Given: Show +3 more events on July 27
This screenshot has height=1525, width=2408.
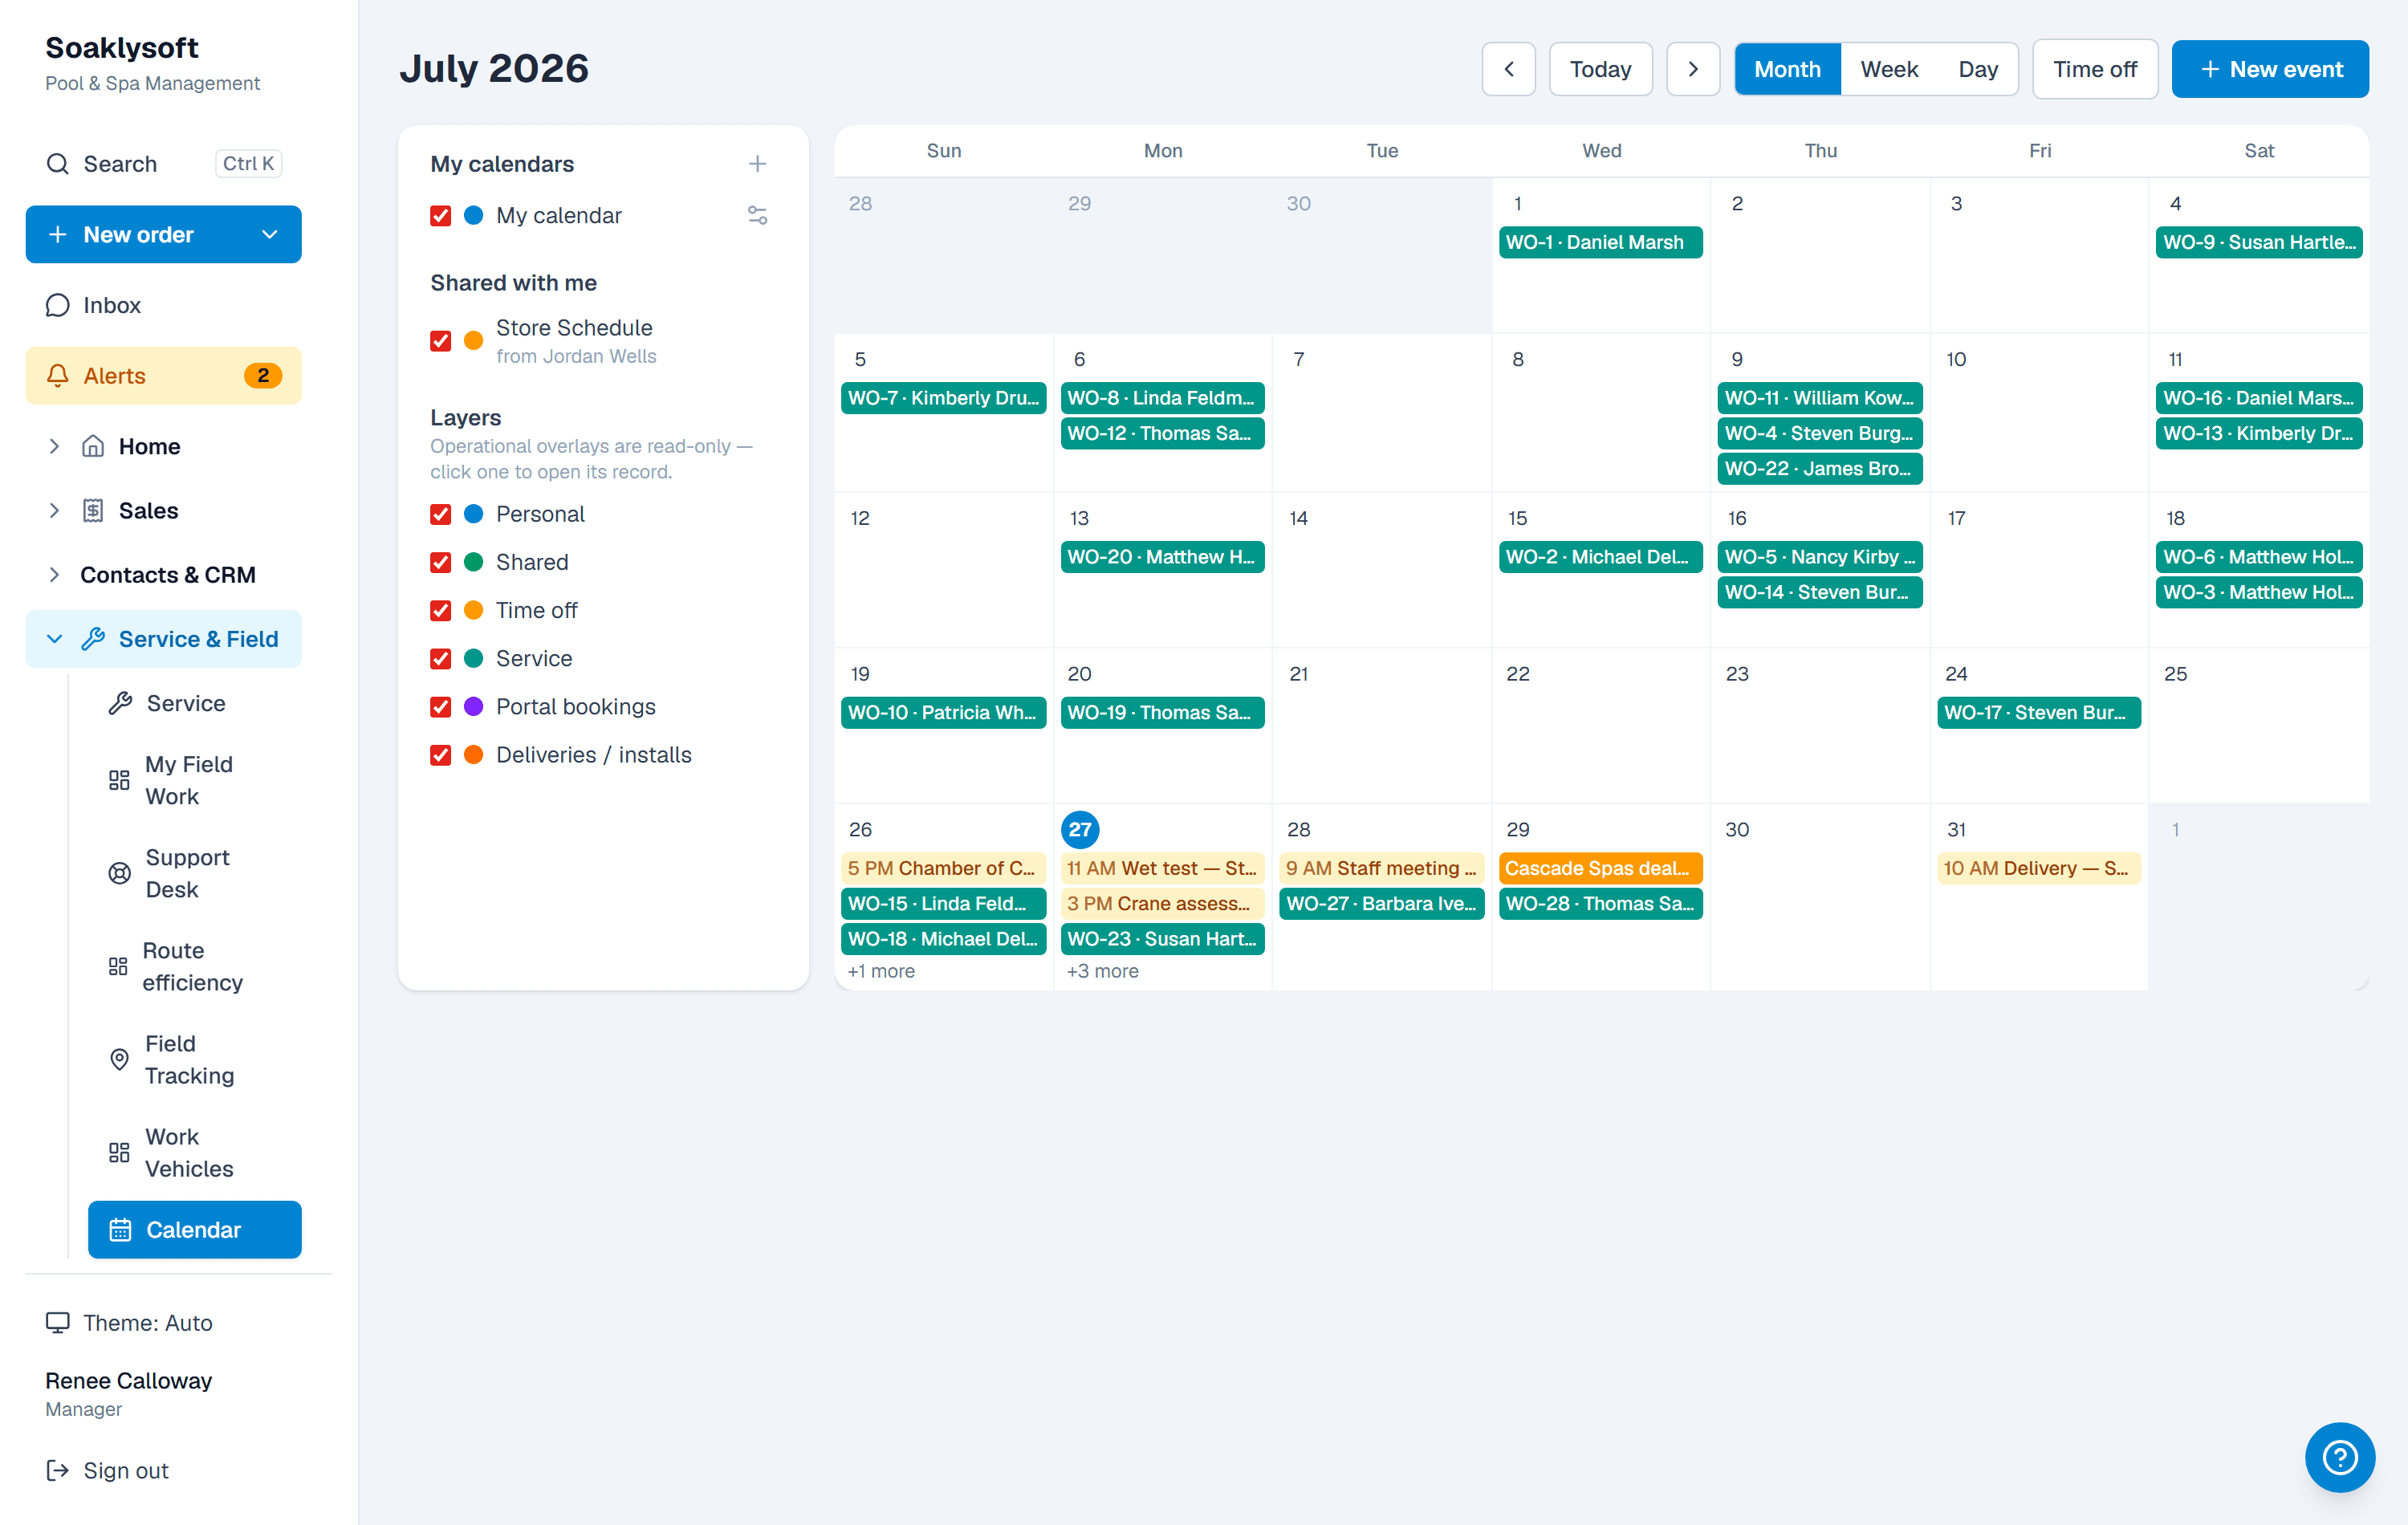Looking at the screenshot, I should click(x=1102, y=972).
